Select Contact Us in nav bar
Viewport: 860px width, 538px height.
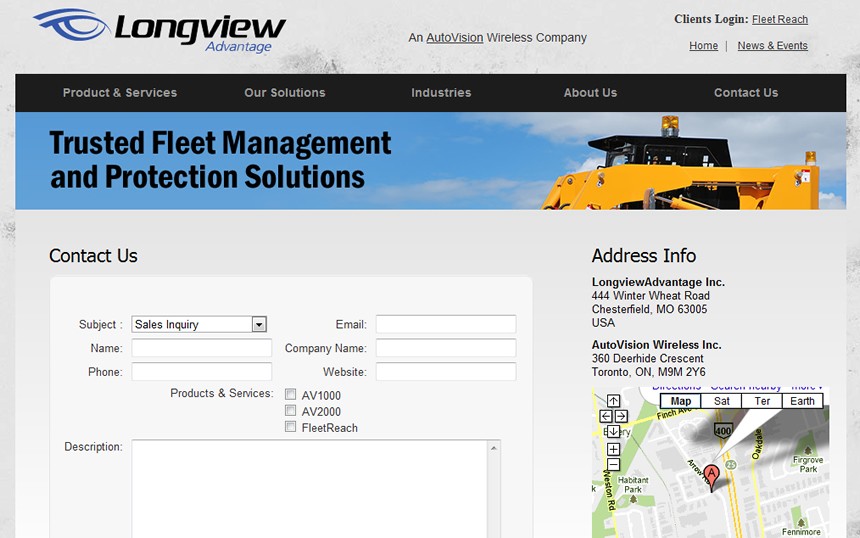746,93
